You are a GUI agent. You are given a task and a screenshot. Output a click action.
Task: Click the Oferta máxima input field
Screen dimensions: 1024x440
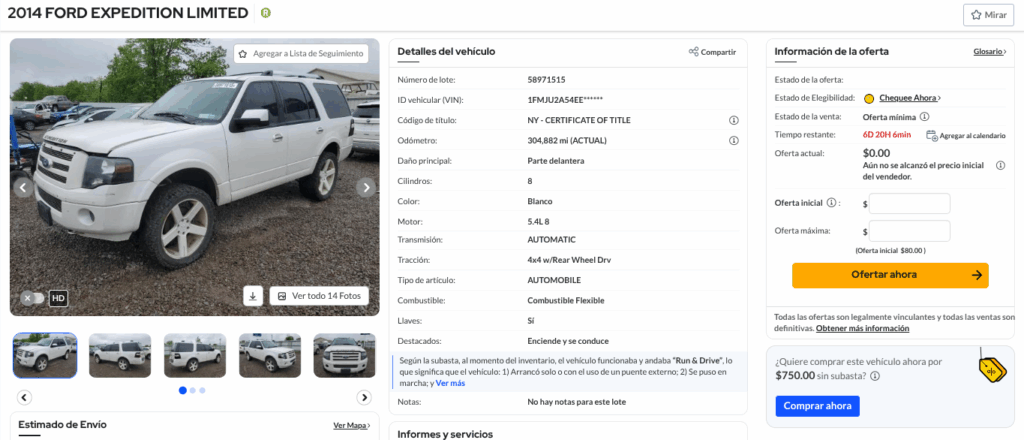909,231
